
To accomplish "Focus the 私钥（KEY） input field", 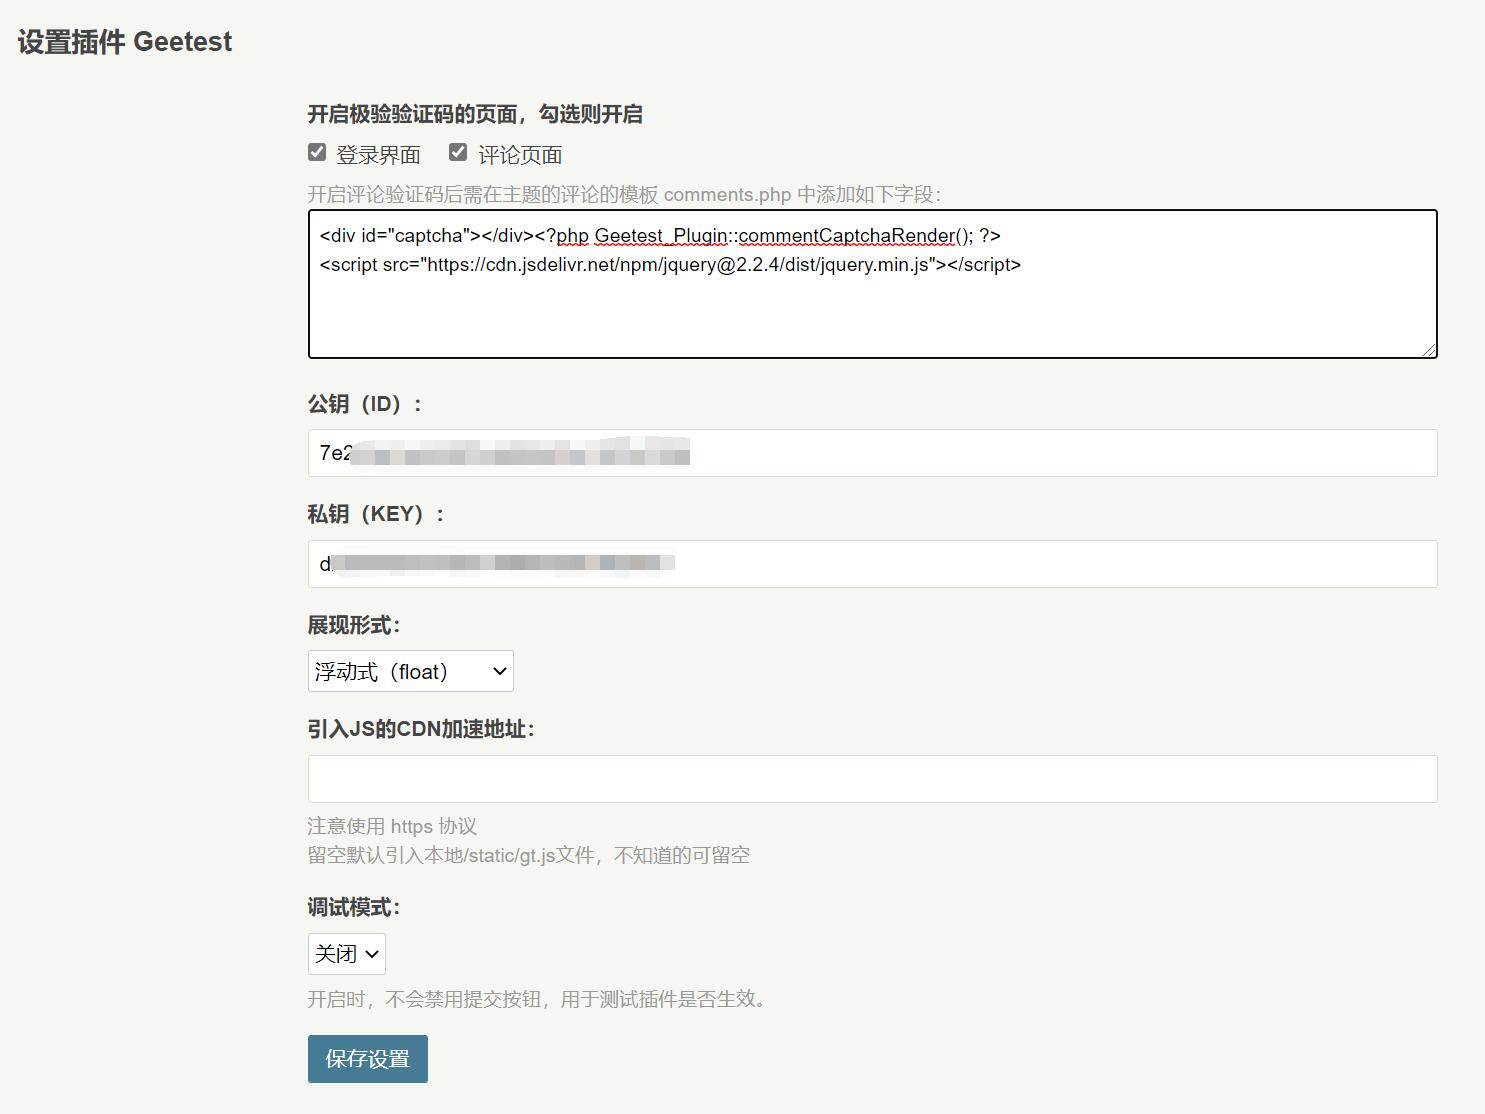I will coord(872,564).
